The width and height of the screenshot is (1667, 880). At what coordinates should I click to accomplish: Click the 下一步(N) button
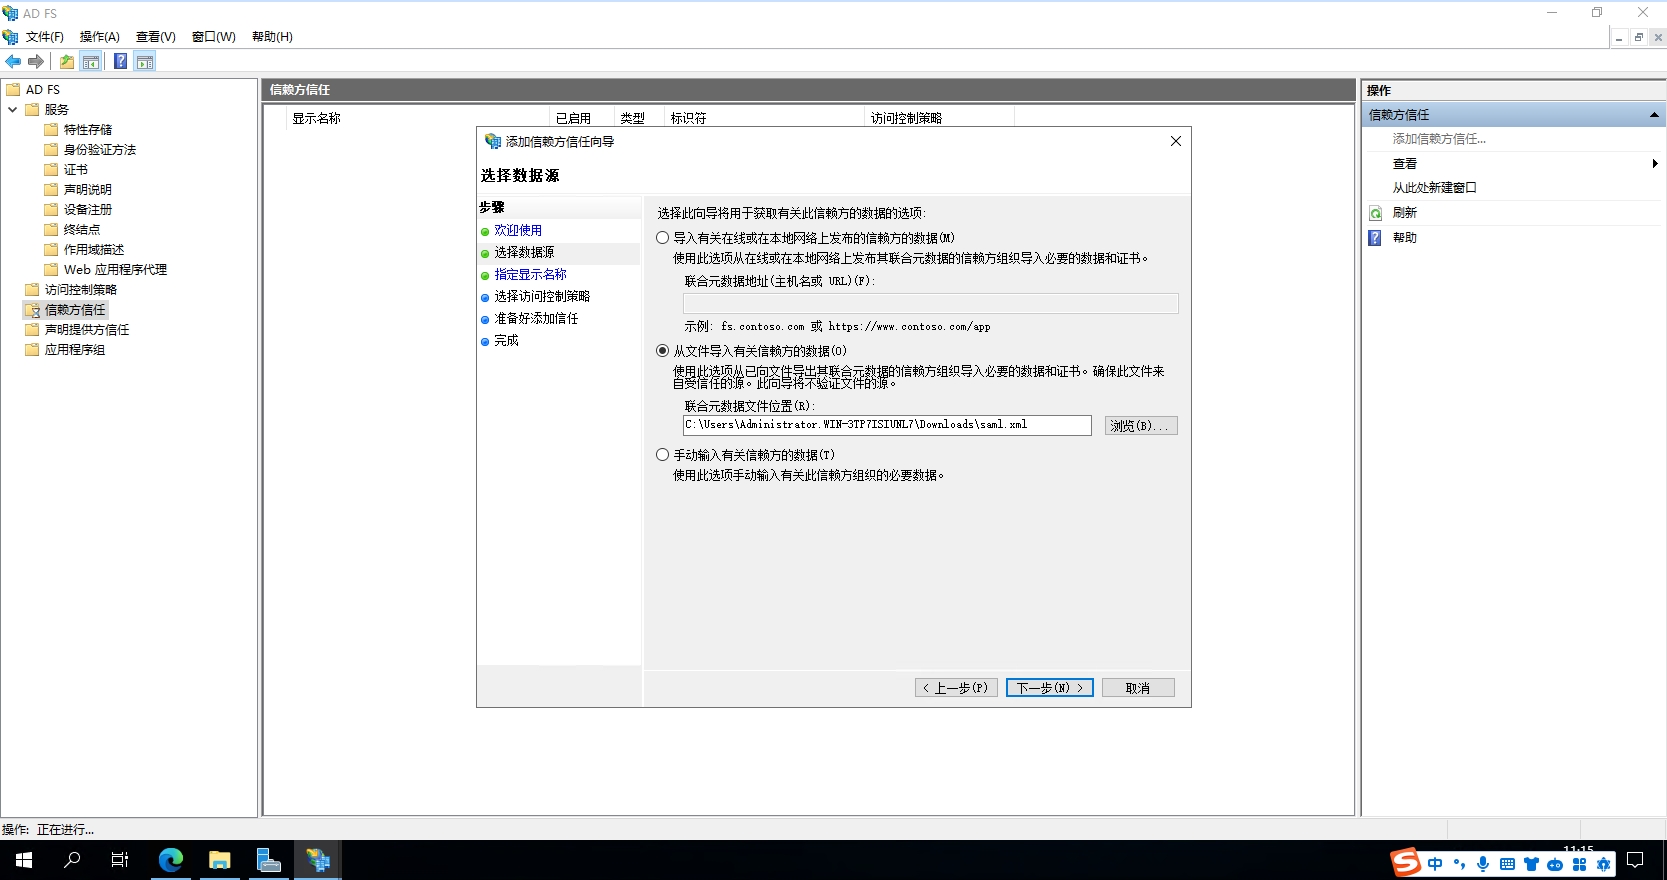coord(1049,688)
